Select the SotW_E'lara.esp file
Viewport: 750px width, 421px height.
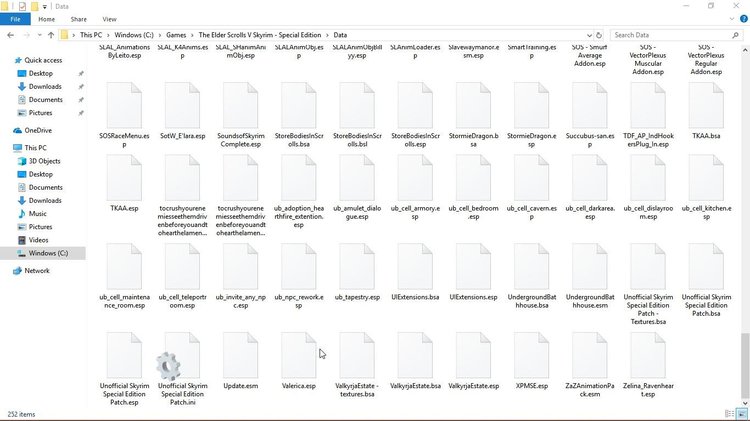point(182,111)
